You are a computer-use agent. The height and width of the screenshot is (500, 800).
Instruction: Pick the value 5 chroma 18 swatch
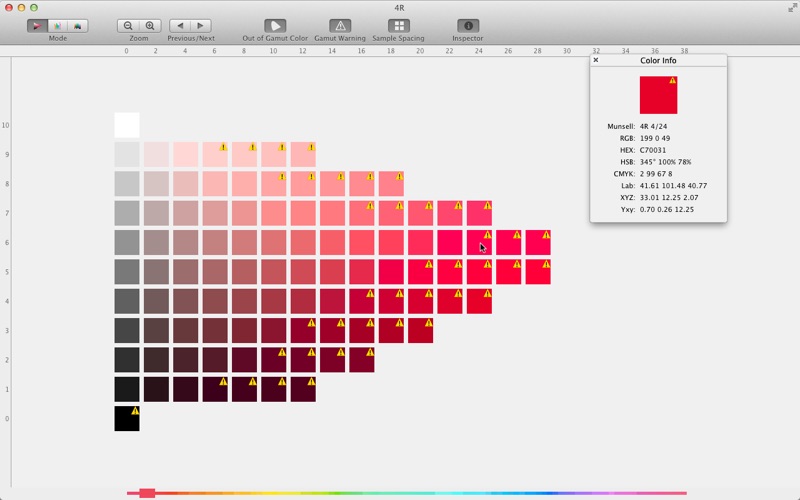pyautogui.click(x=391, y=272)
